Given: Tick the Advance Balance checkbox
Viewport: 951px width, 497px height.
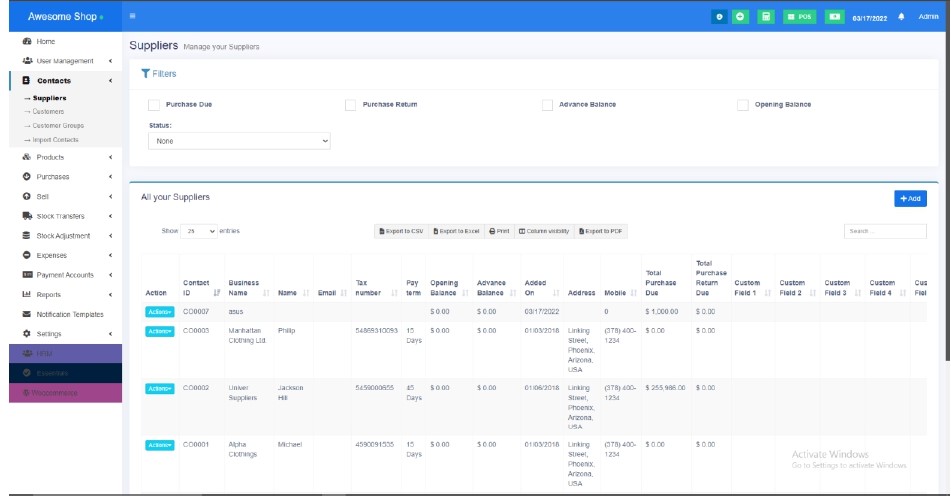Looking at the screenshot, I should click(x=547, y=105).
